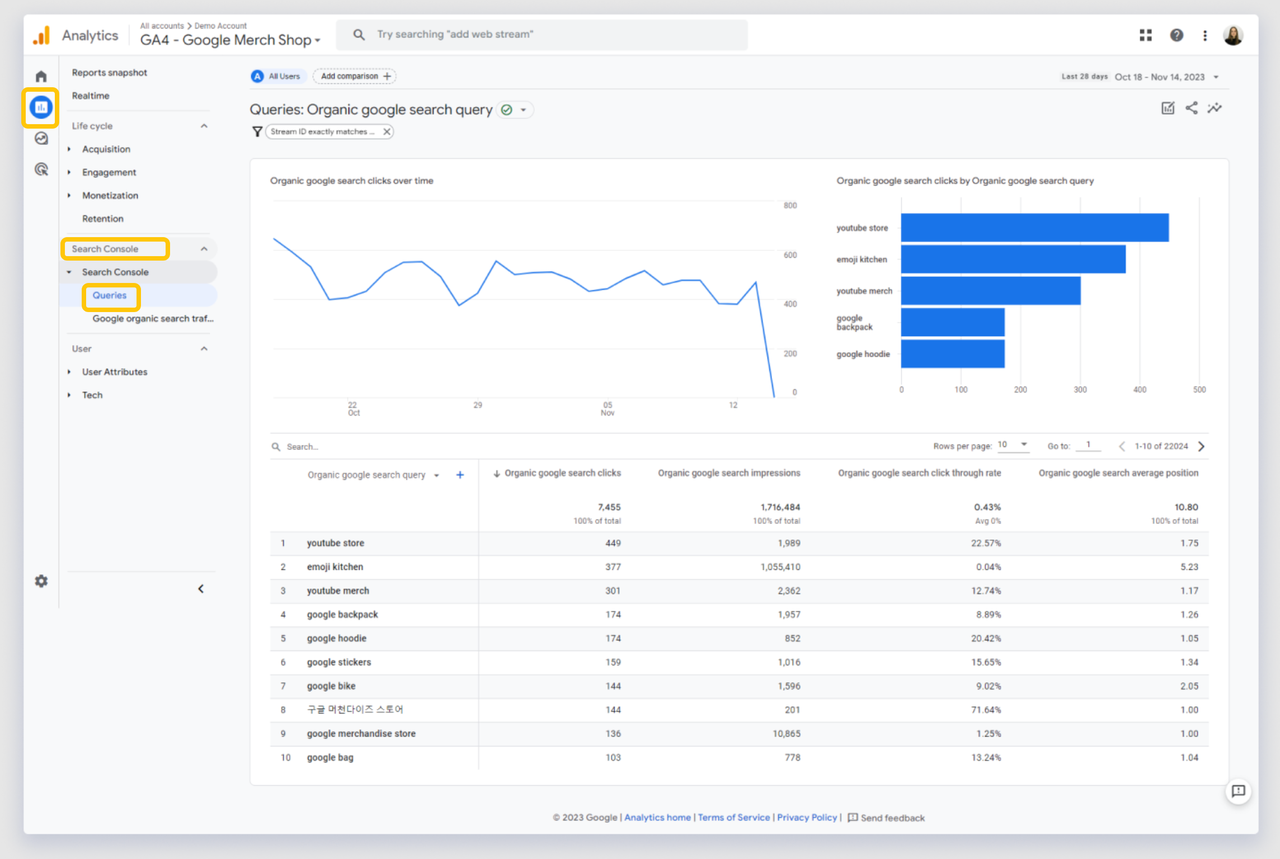1280x859 pixels.
Task: Remove the Stream ID filter chip
Action: coord(387,132)
